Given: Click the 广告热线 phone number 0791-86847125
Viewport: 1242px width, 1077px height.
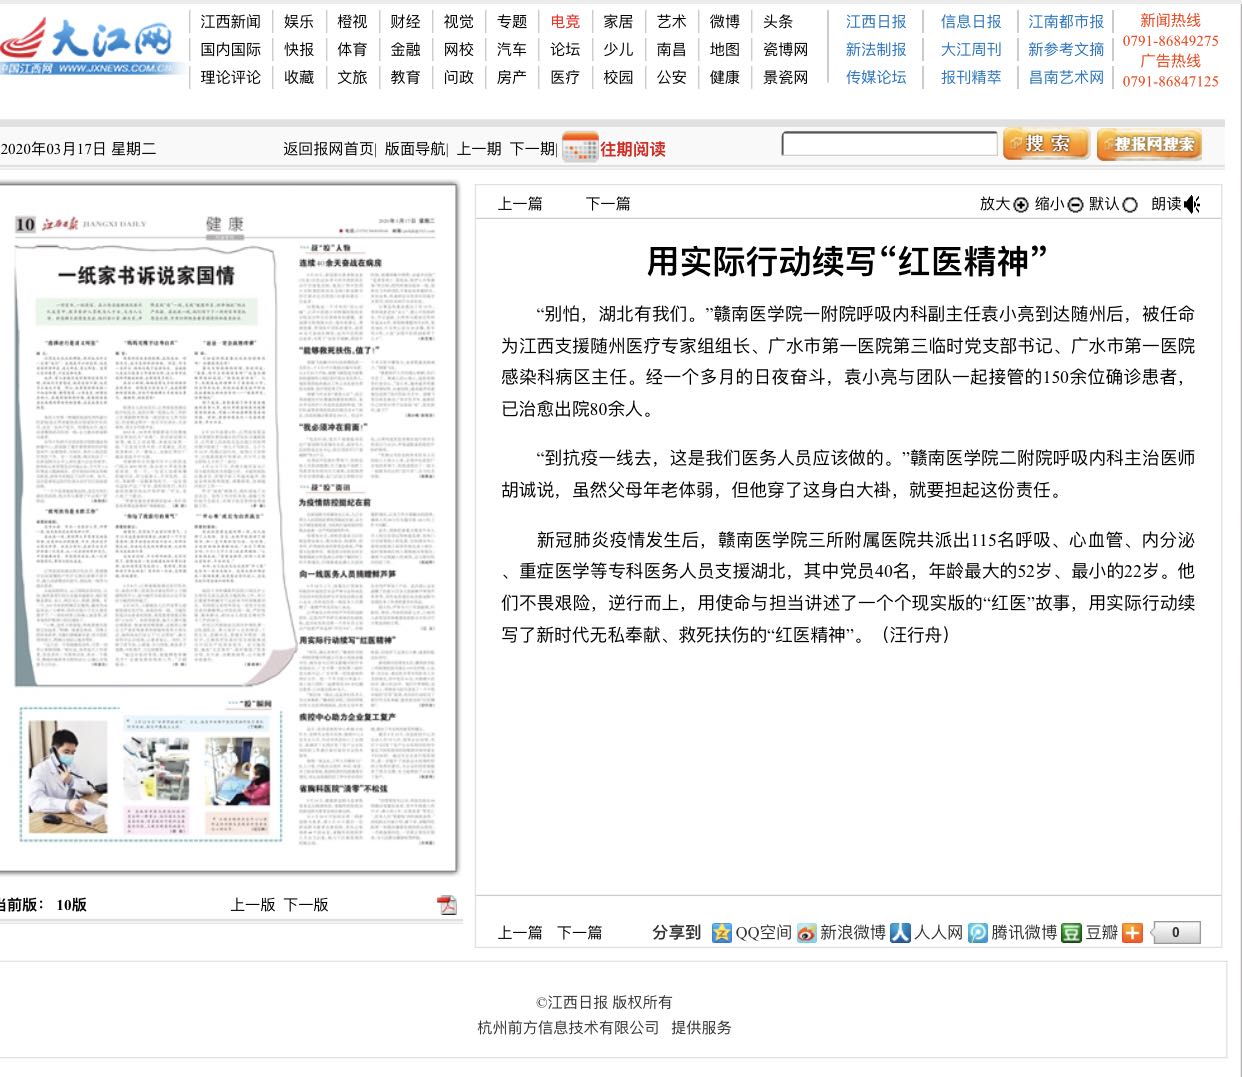Looking at the screenshot, I should tap(1170, 81).
